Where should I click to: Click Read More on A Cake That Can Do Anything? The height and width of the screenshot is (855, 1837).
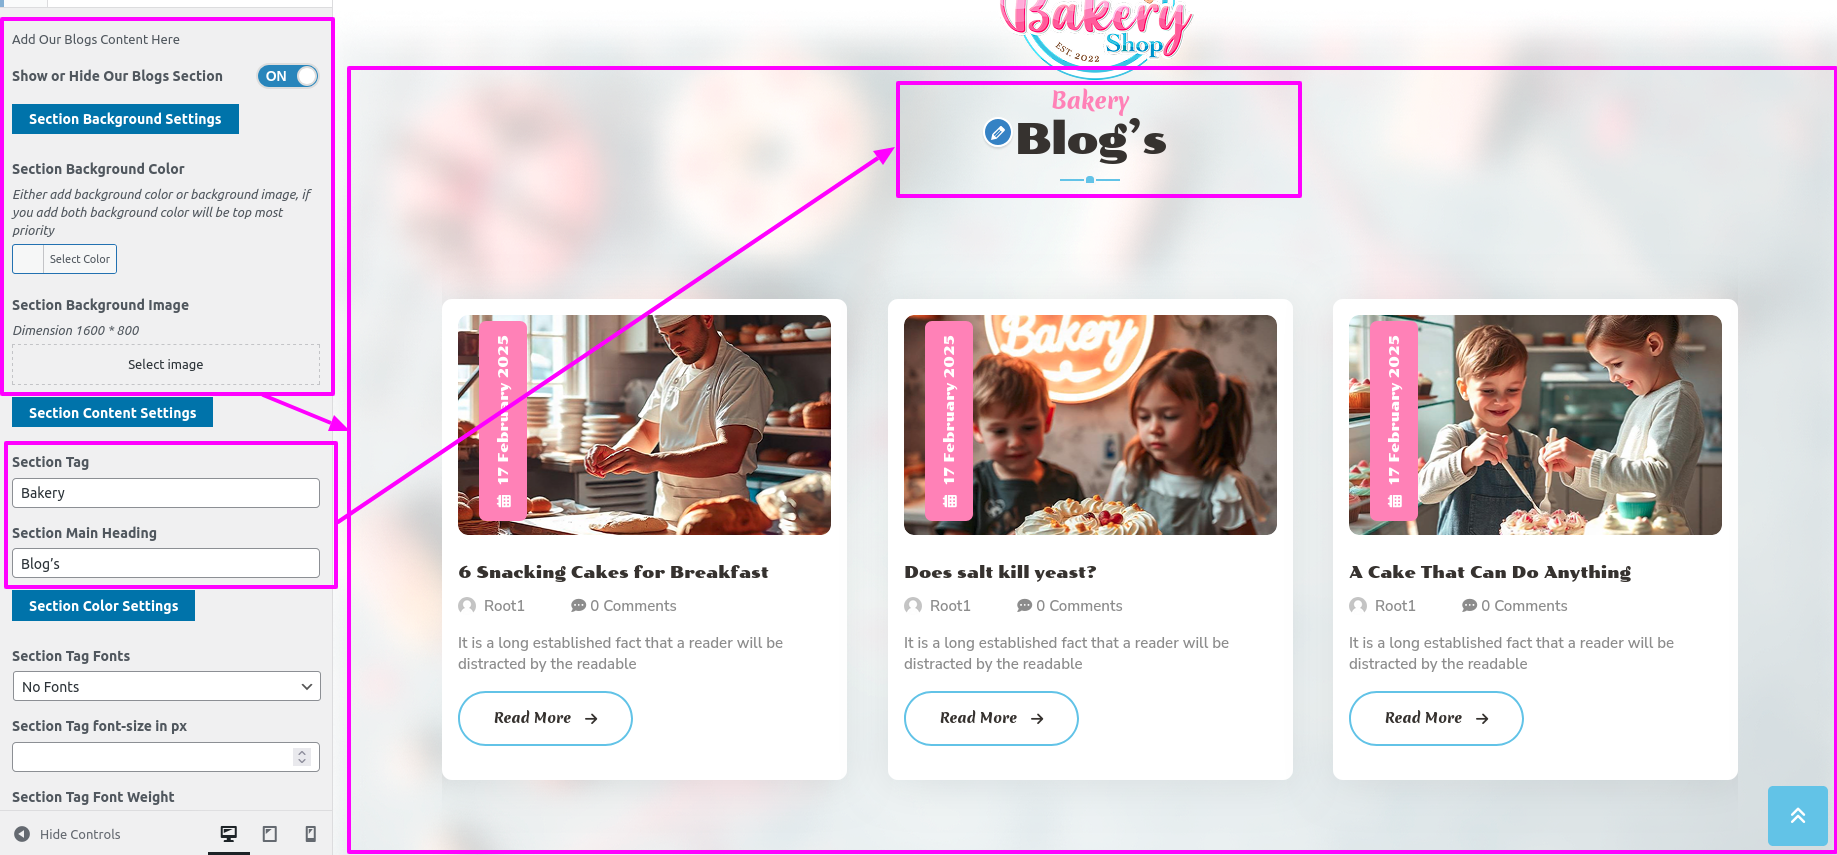pyautogui.click(x=1436, y=718)
